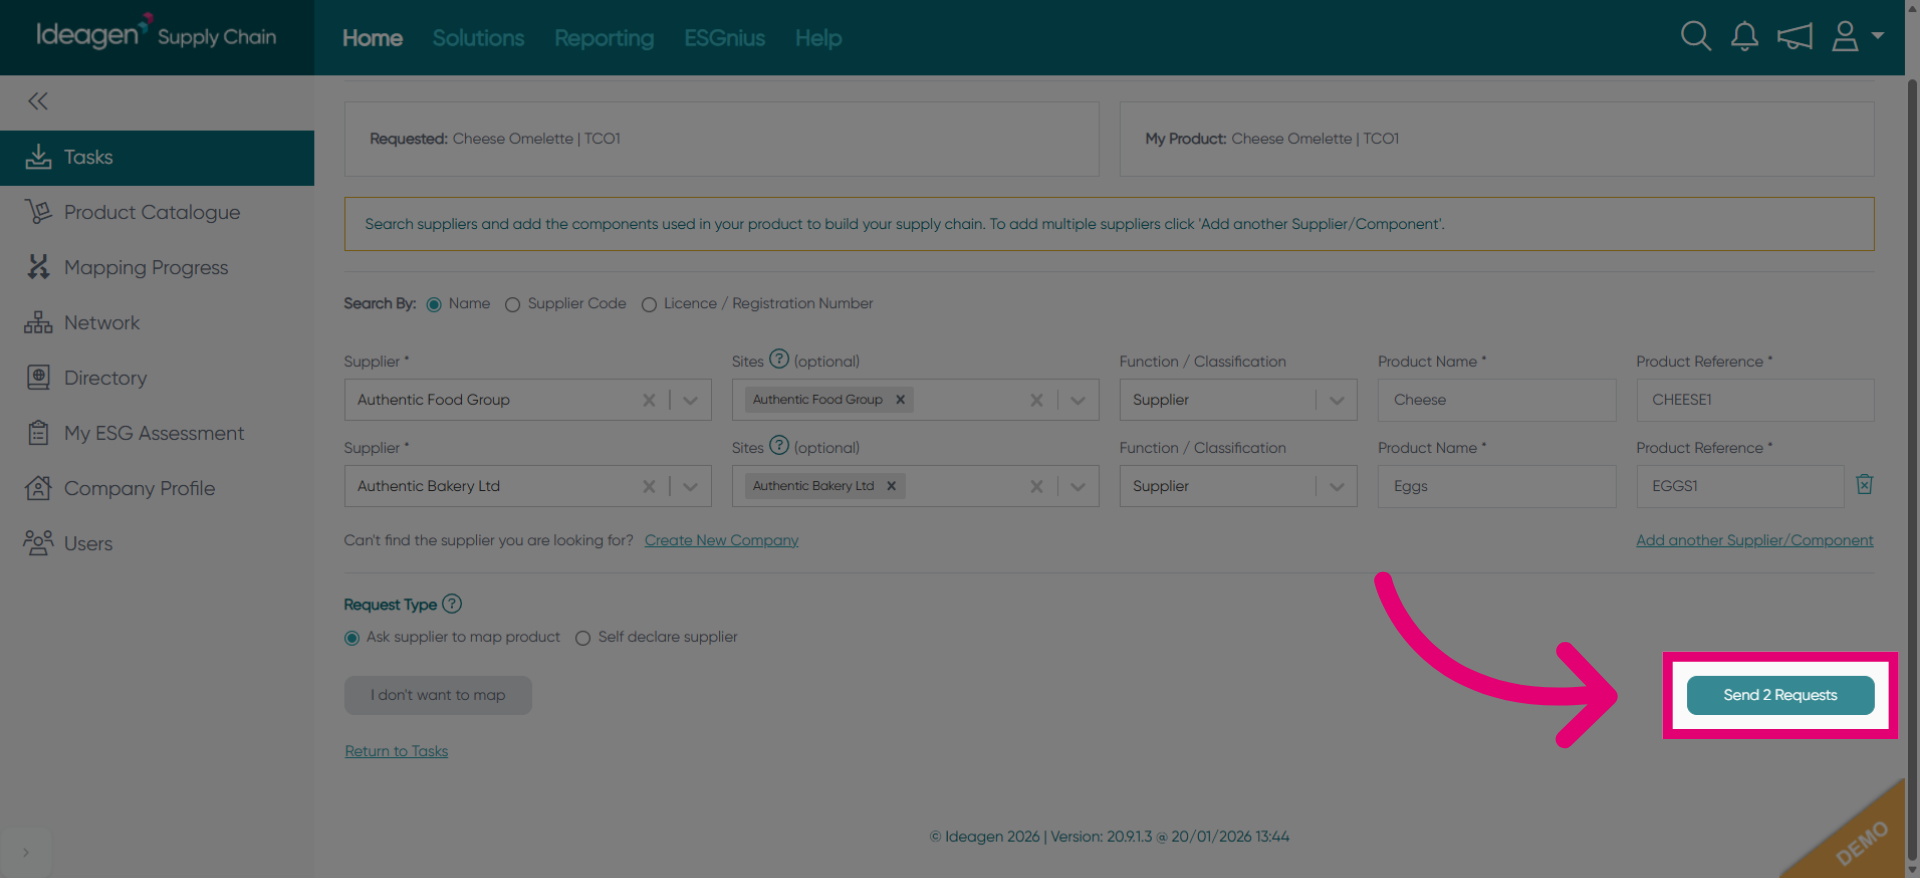Expand Sites dropdown for Authentic Food Group
Image resolution: width=1920 pixels, height=878 pixels.
tap(1077, 400)
